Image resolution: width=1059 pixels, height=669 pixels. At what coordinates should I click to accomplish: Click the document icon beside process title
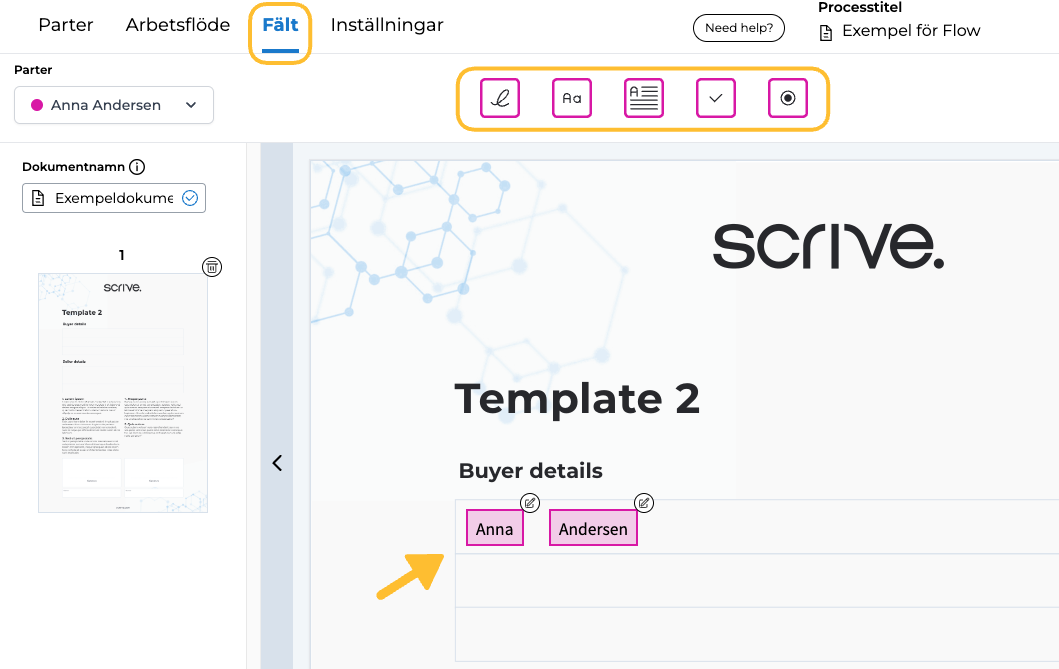(x=825, y=32)
